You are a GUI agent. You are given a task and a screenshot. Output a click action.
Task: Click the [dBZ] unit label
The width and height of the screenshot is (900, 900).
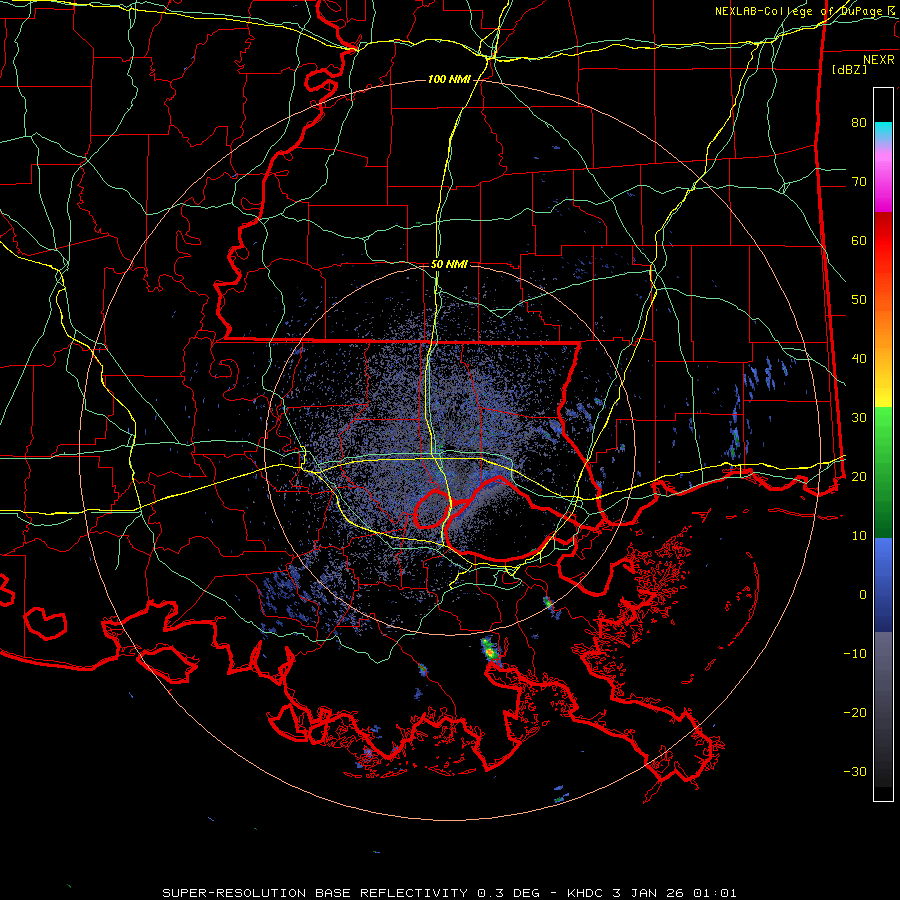point(849,69)
